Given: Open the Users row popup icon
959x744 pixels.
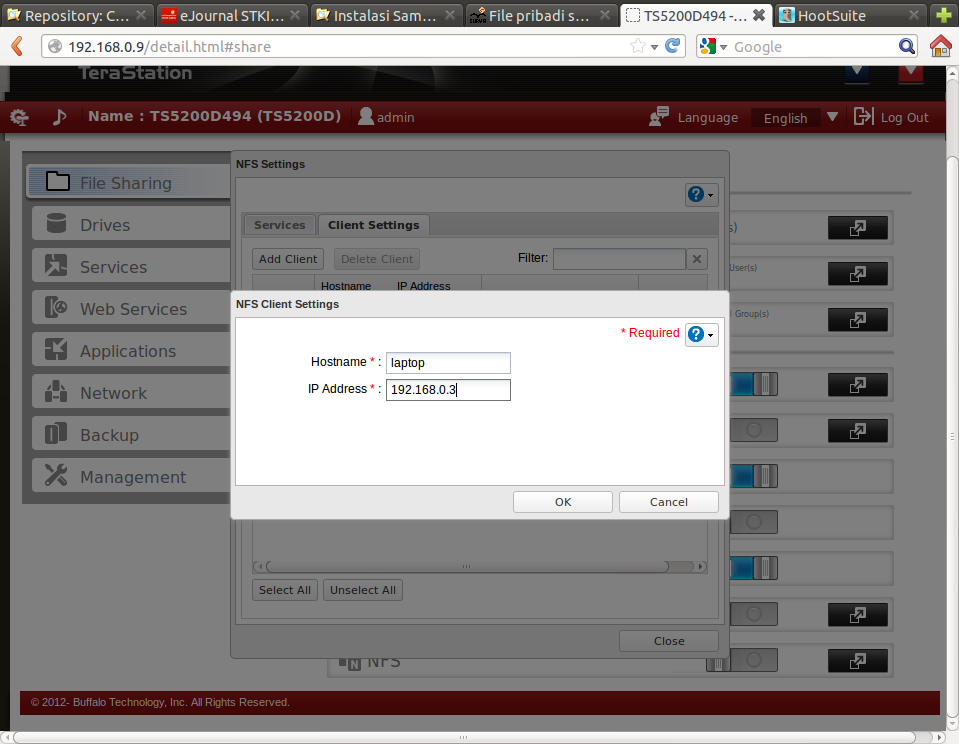Looking at the screenshot, I should pyautogui.click(x=857, y=273).
